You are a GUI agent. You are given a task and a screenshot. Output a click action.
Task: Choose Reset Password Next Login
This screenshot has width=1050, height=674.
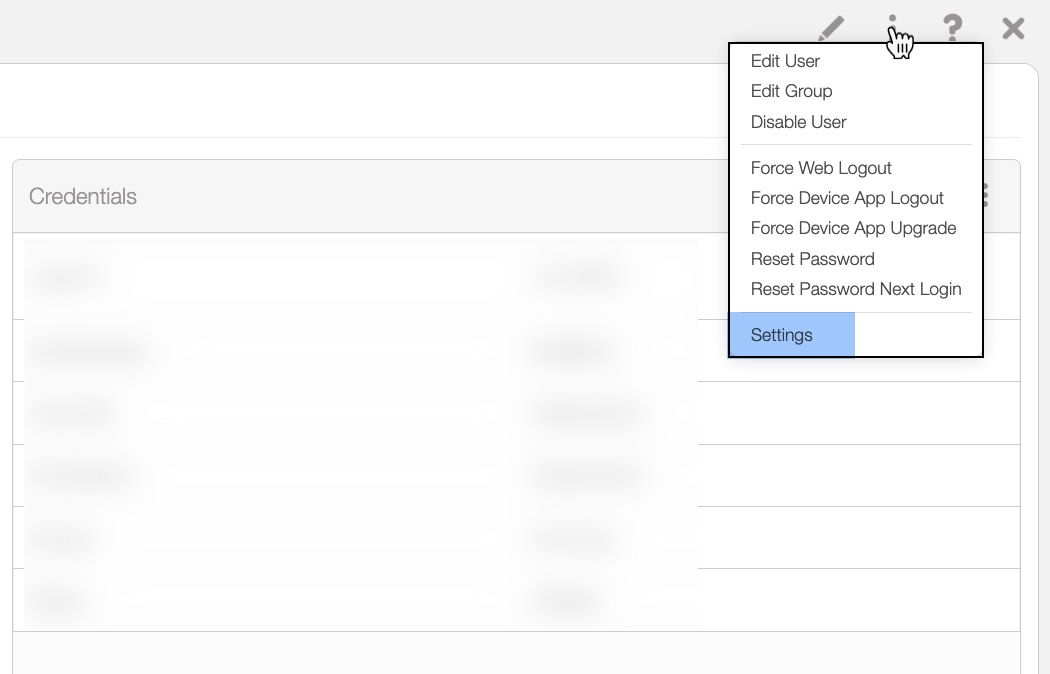855,289
